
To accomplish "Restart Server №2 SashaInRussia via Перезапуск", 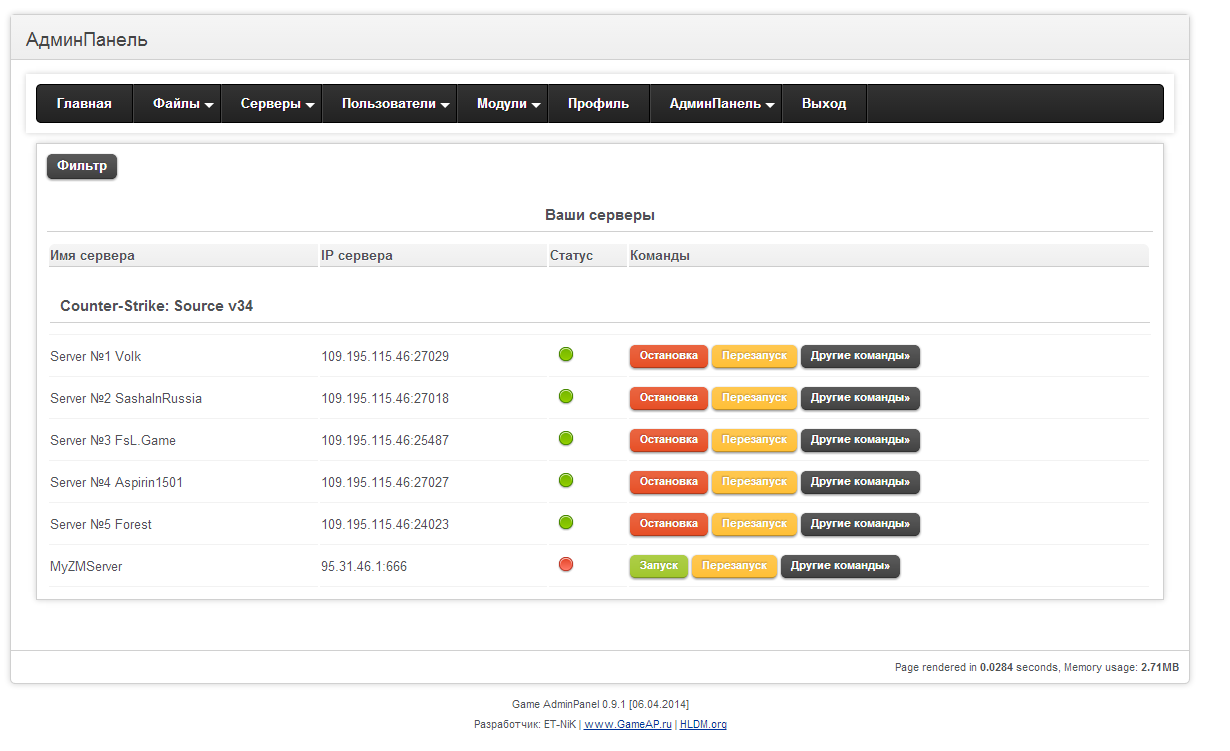I will coord(754,398).
